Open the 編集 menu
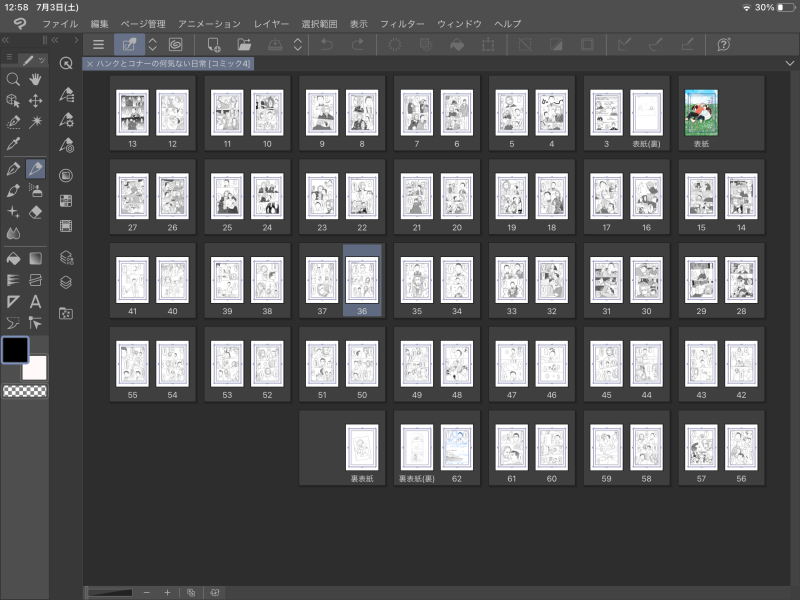Image resolution: width=800 pixels, height=600 pixels. point(99,24)
